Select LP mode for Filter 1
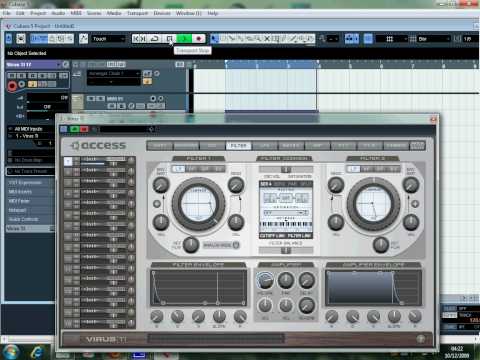This screenshot has height=360, width=480. coord(179,169)
